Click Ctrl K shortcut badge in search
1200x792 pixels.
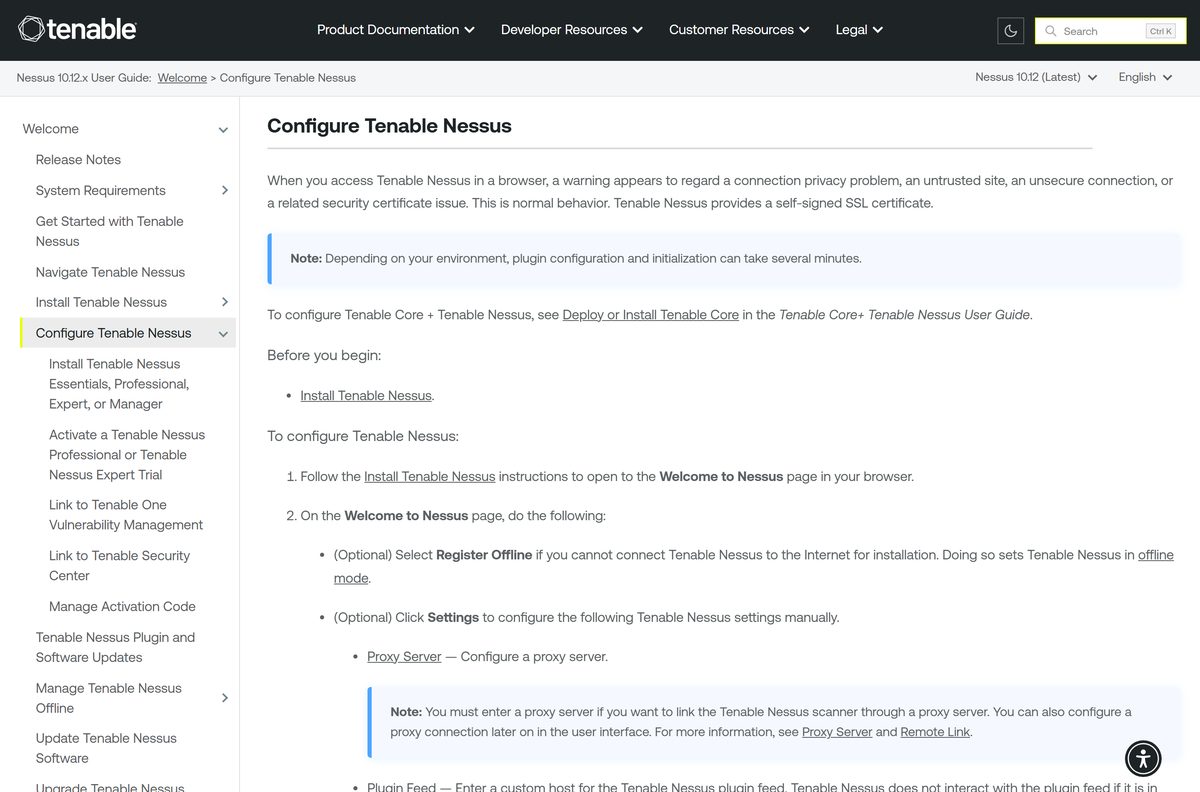point(1161,31)
